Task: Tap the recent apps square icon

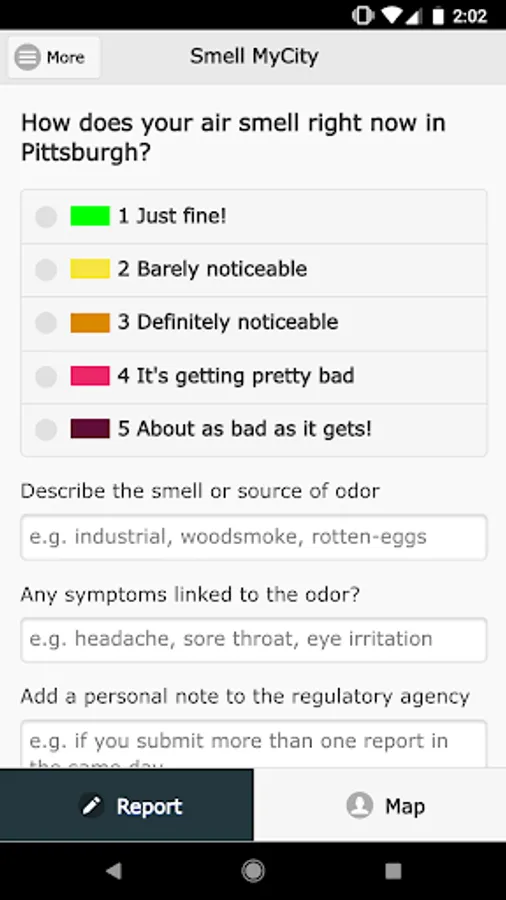Action: (393, 871)
